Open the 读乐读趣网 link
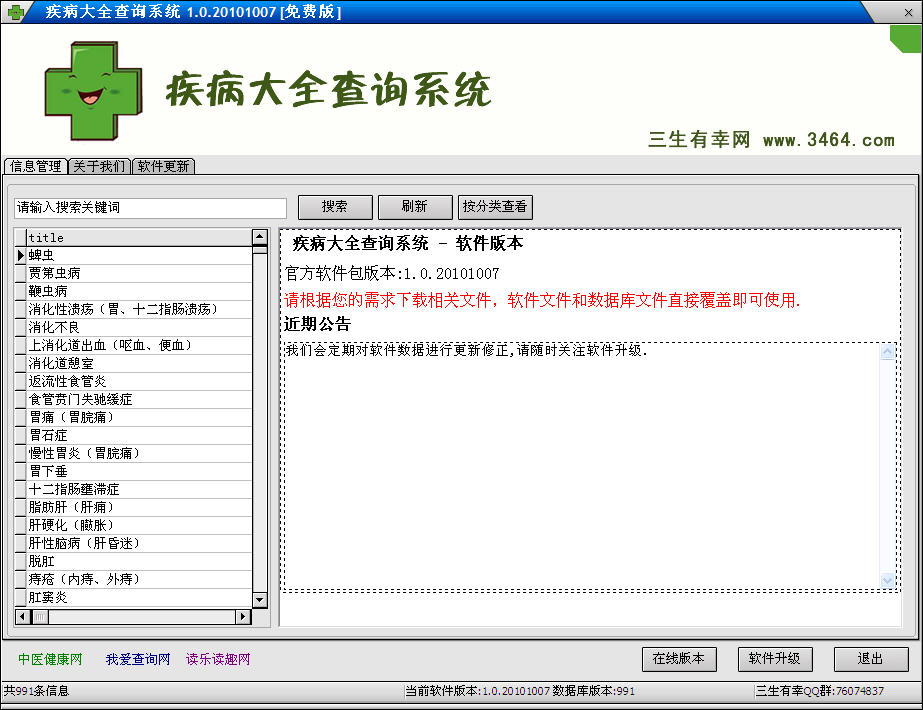Viewport: 923px width, 710px height. (218, 659)
